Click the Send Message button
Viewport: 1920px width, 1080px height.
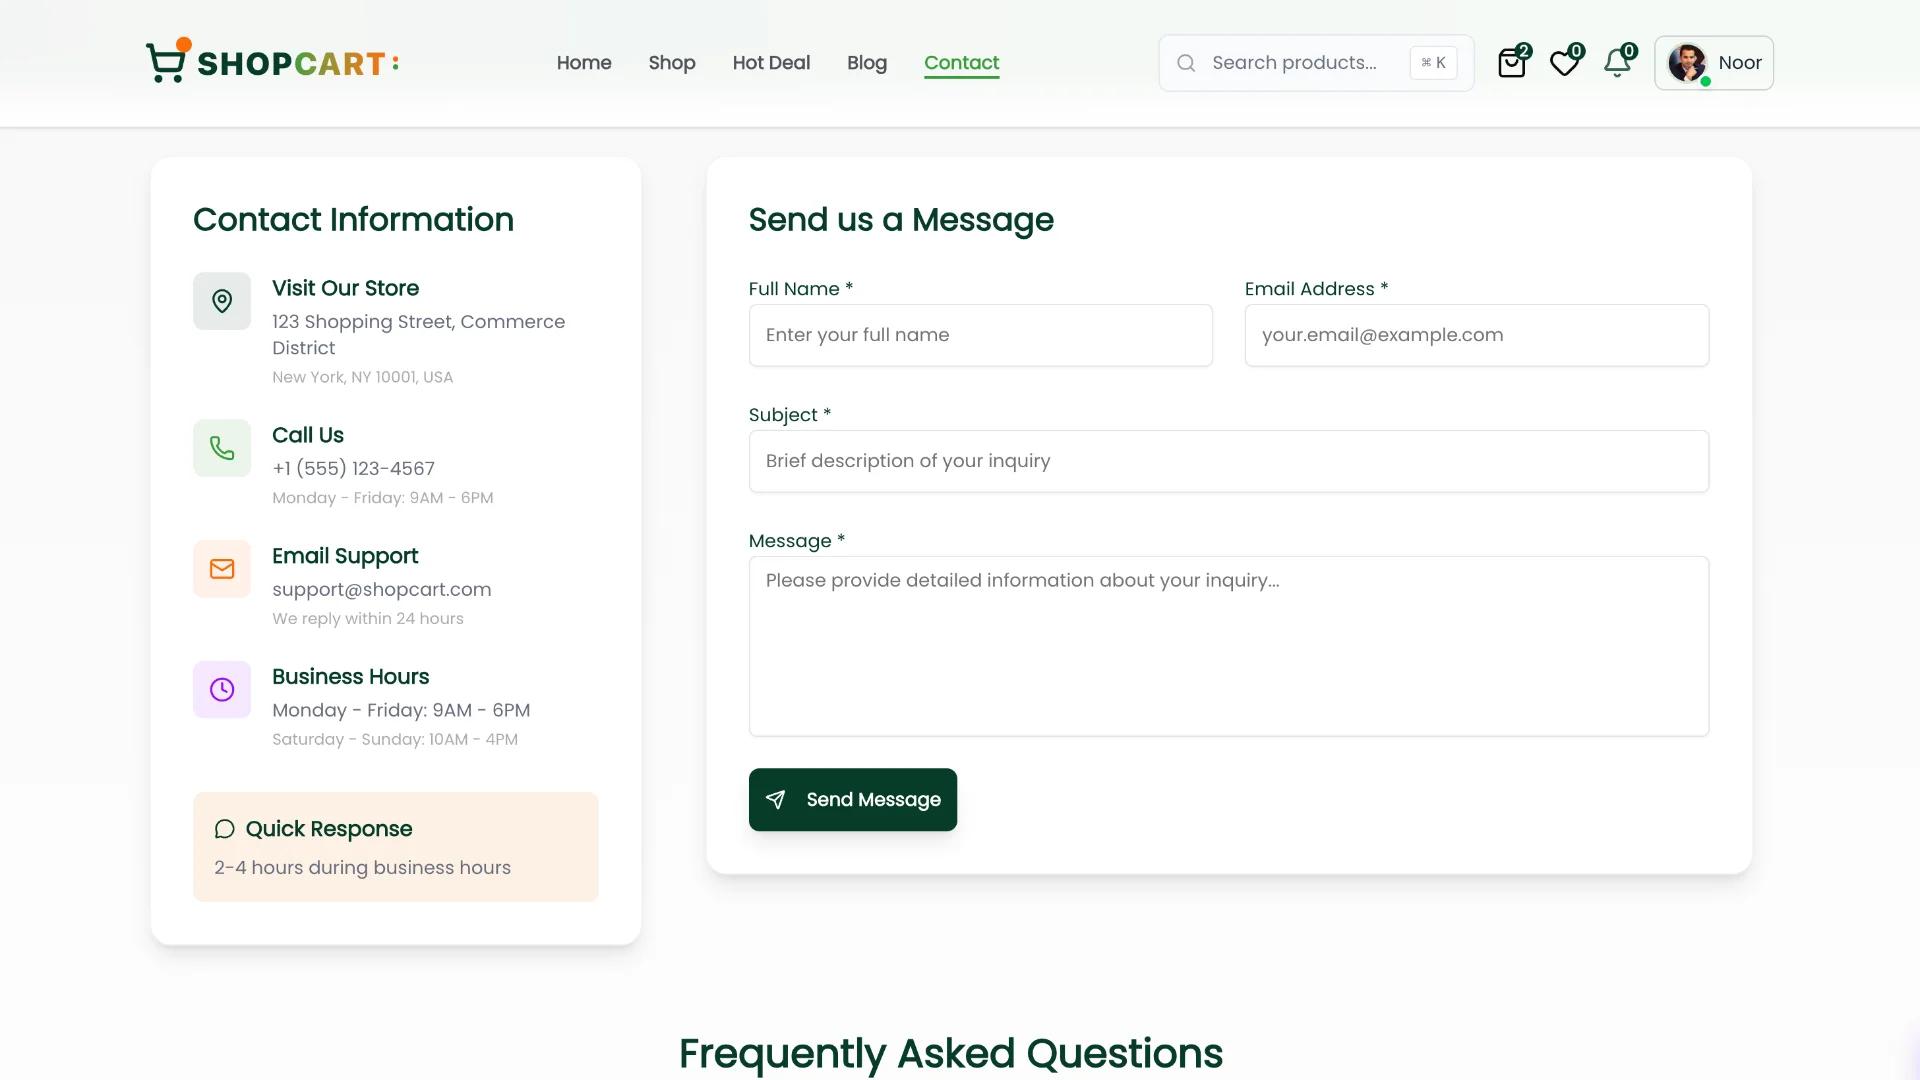pos(853,799)
